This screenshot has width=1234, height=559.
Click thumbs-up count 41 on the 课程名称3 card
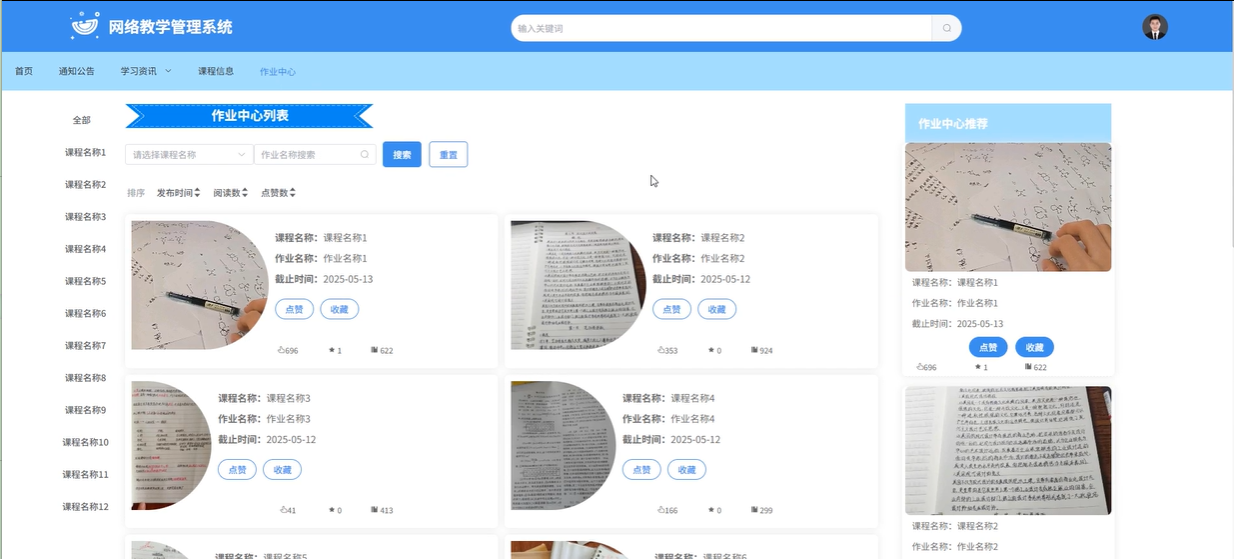pos(288,510)
